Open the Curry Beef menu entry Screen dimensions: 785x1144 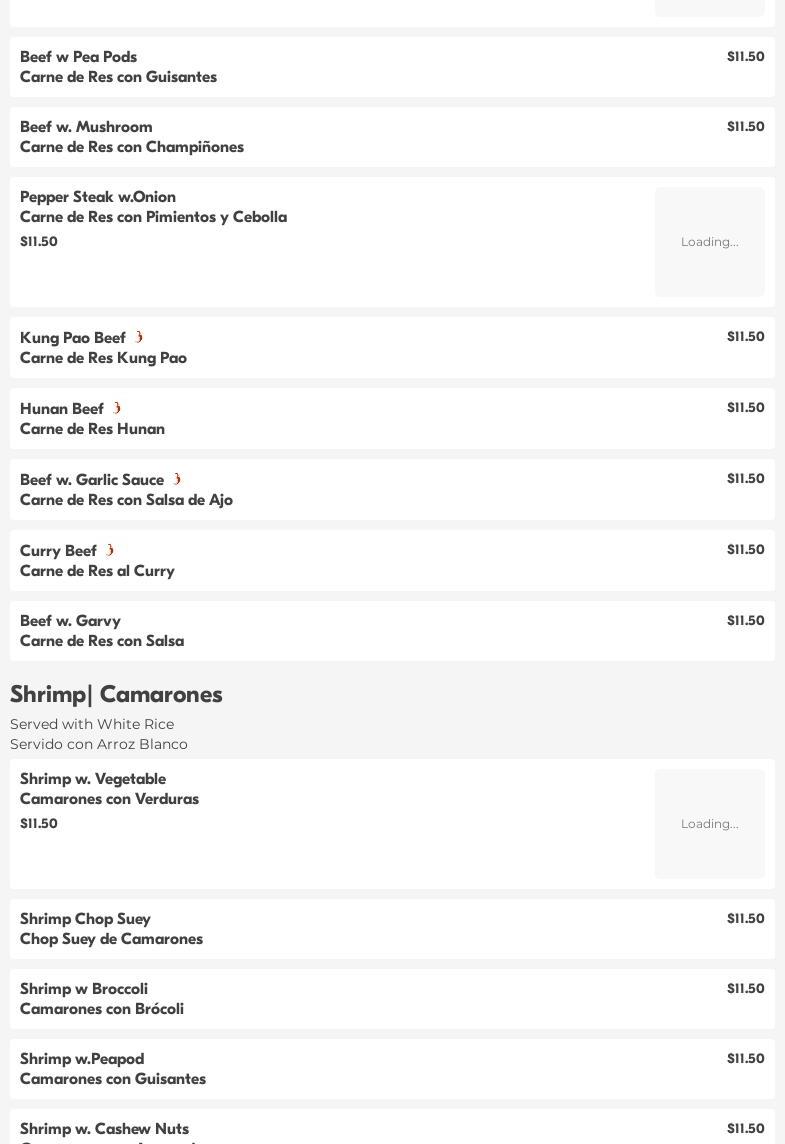pos(392,560)
